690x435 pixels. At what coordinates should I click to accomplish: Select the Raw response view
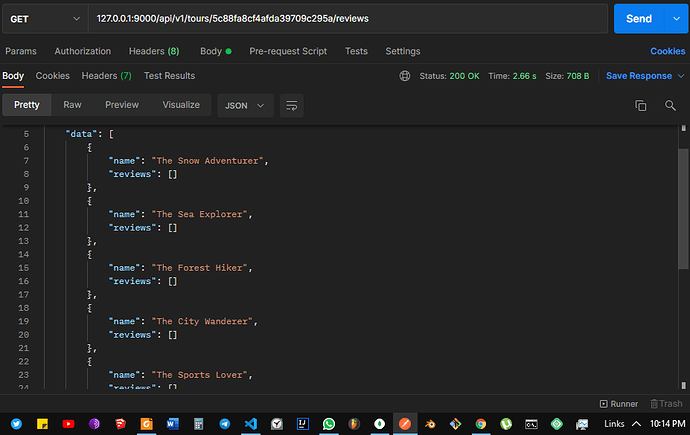pyautogui.click(x=72, y=105)
